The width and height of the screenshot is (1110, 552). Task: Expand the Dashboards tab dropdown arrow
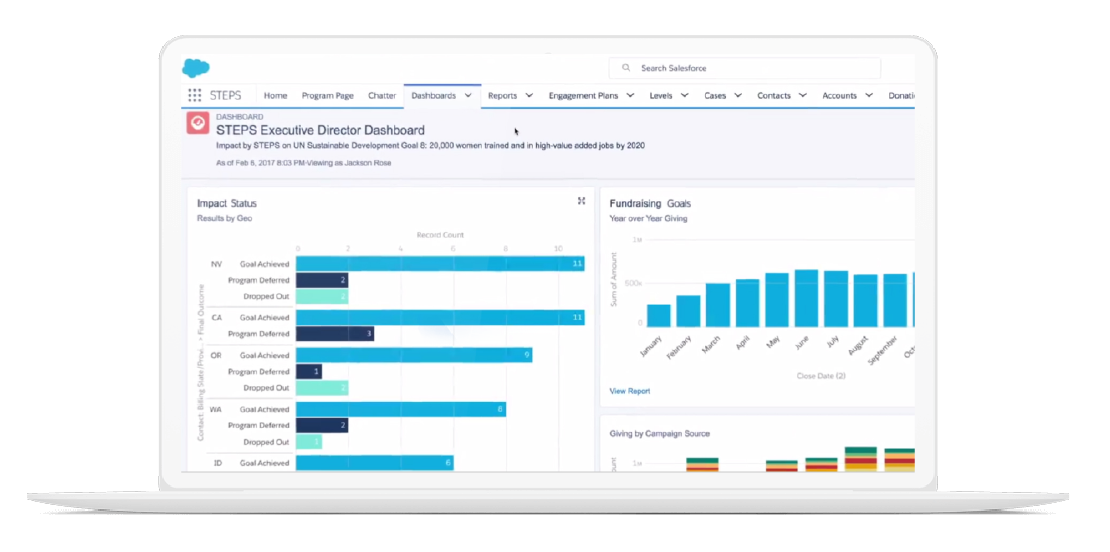[468, 96]
